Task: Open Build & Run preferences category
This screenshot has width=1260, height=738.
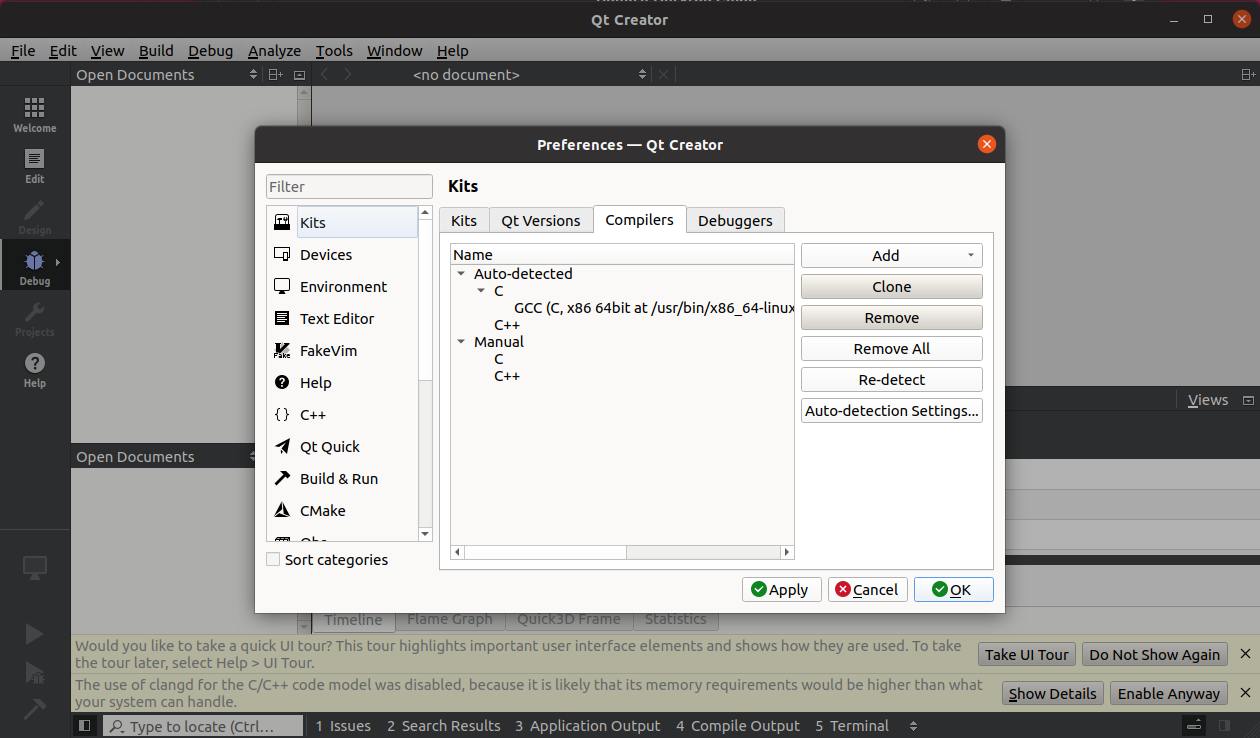Action: click(x=338, y=479)
